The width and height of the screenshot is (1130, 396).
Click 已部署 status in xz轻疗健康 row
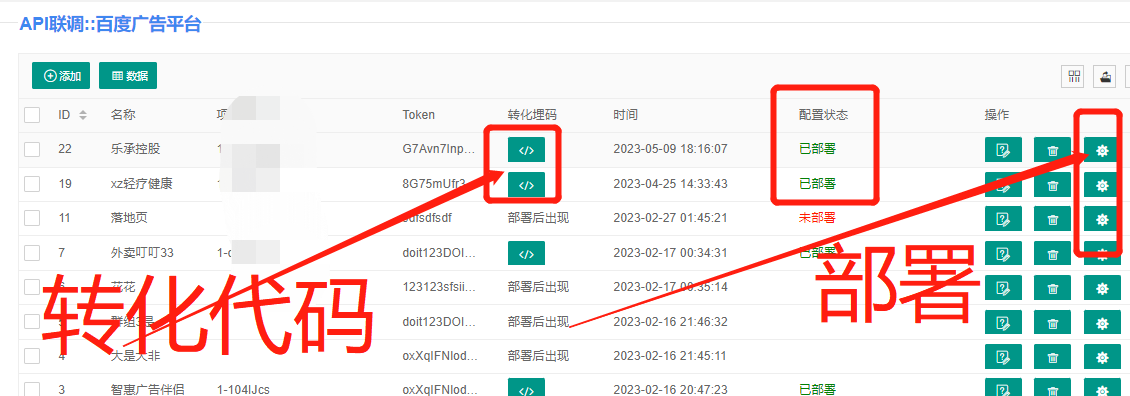[818, 184]
